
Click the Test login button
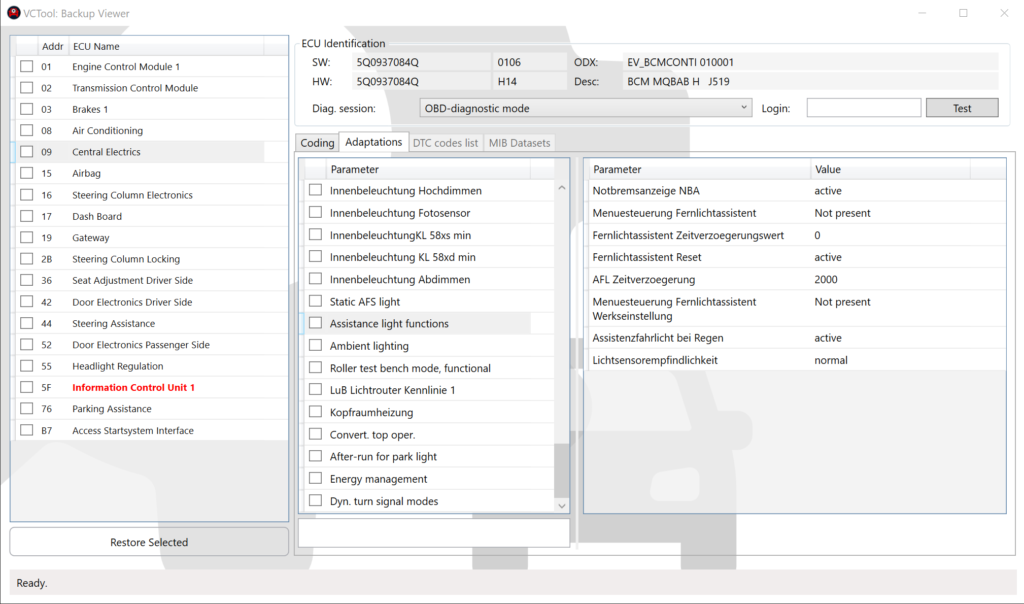(961, 108)
